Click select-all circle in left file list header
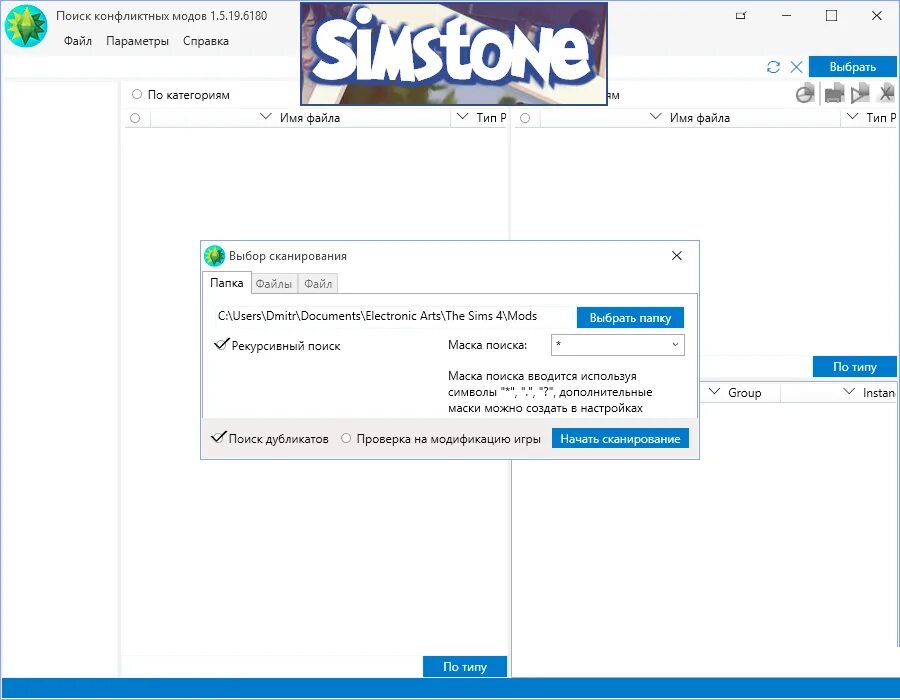Image resolution: width=900 pixels, height=700 pixels. (x=135, y=118)
